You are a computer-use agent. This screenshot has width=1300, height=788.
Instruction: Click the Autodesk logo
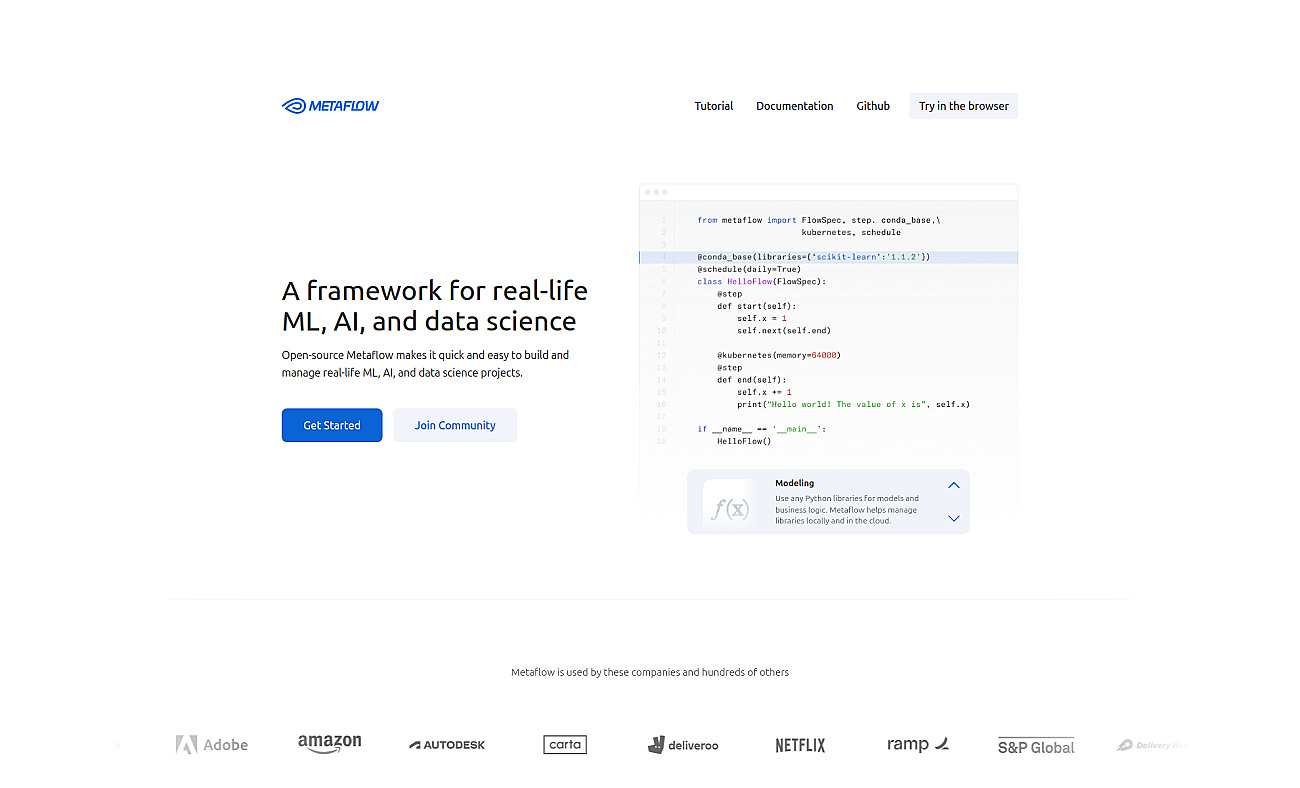tap(447, 745)
